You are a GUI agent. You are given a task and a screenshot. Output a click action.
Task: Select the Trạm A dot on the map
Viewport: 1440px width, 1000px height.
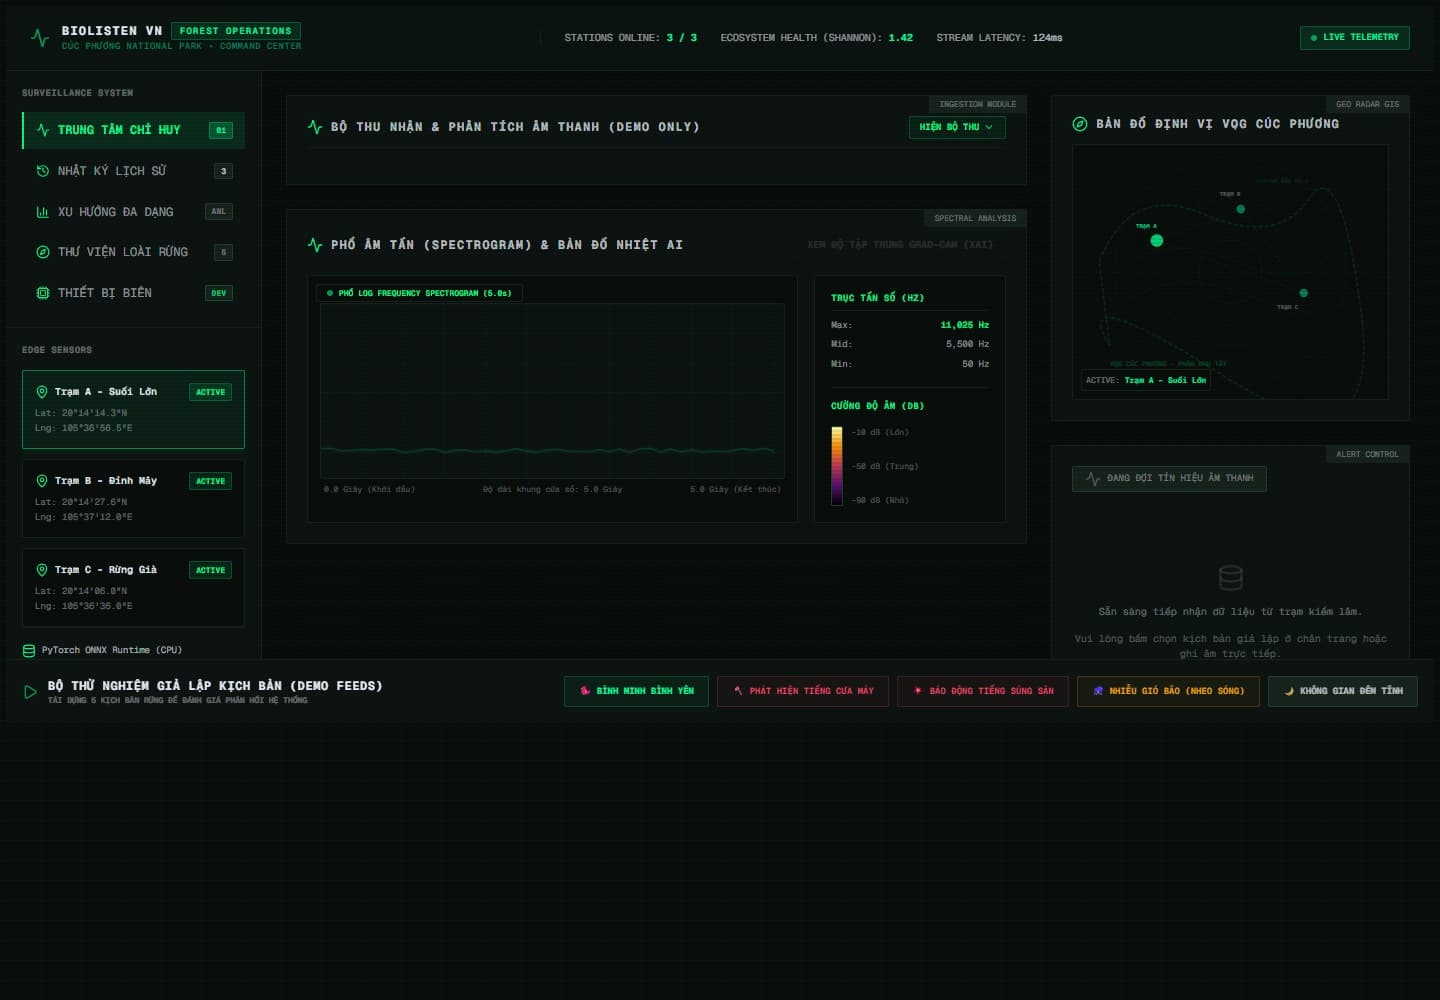(1157, 240)
